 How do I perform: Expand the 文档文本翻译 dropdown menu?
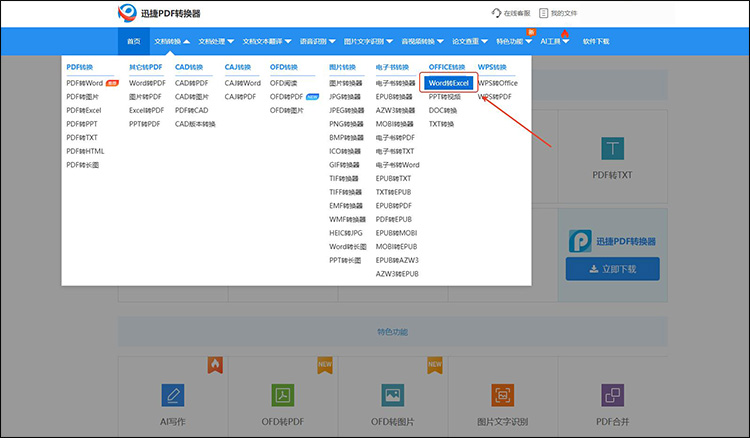click(x=266, y=42)
